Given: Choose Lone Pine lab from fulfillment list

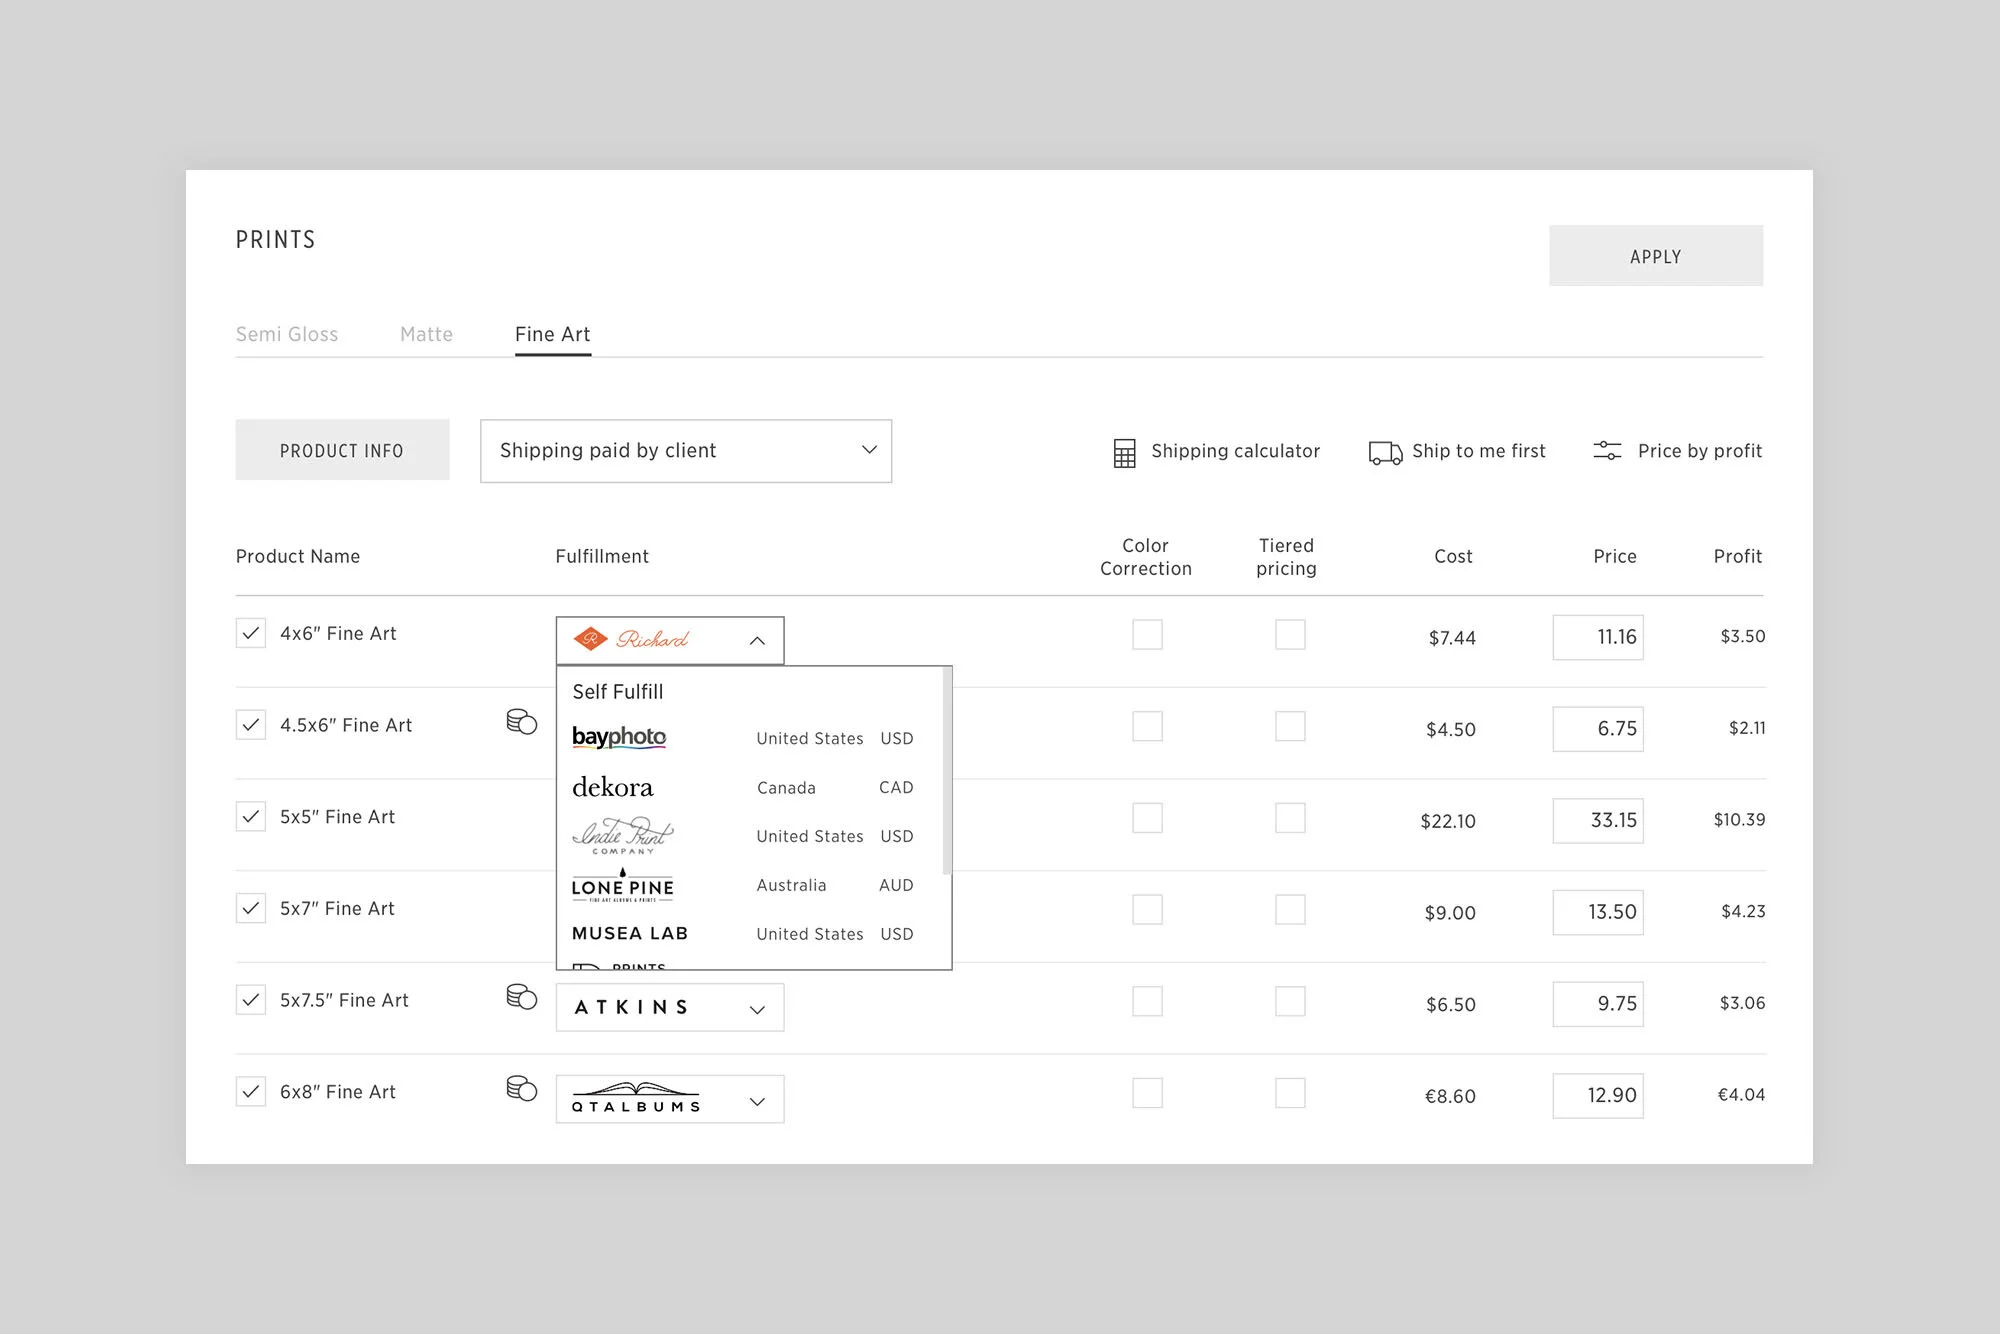Looking at the screenshot, I should pos(622,886).
